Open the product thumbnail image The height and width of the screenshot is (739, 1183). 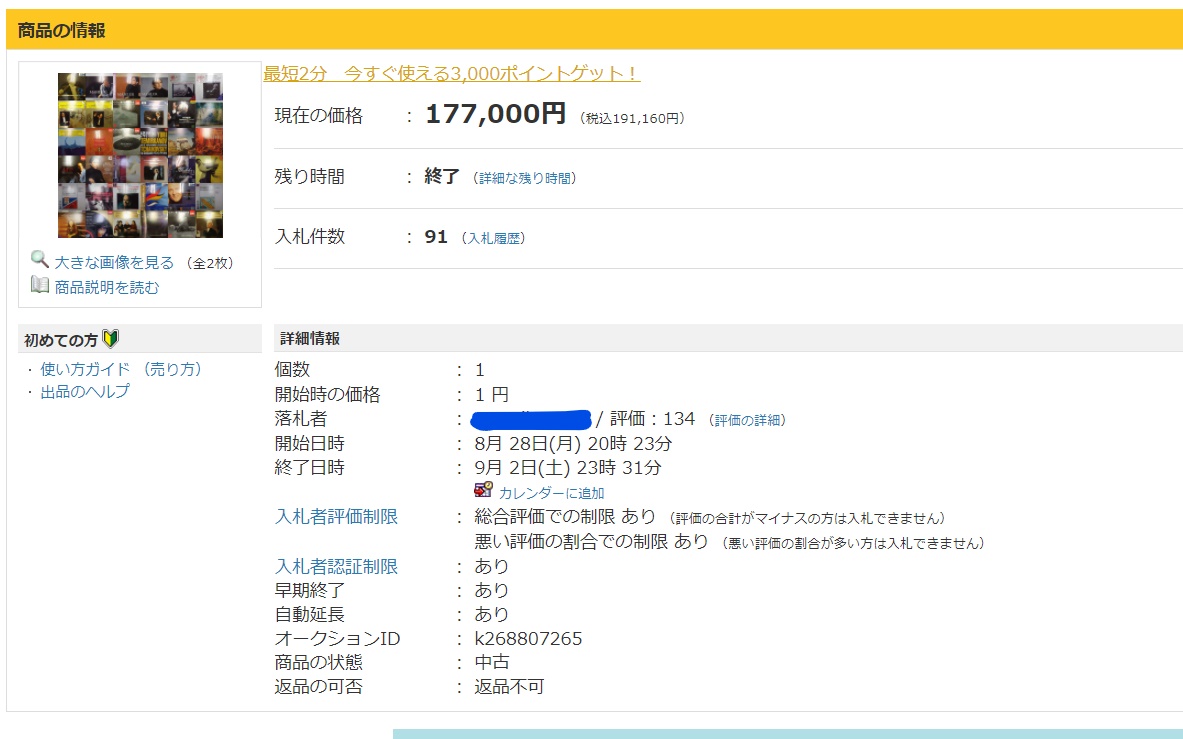[140, 155]
